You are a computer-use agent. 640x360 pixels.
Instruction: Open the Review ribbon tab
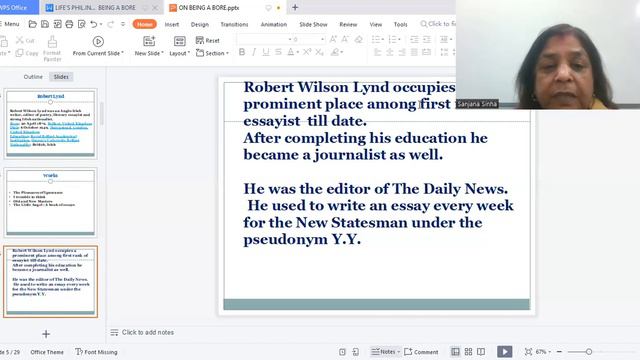(x=348, y=24)
